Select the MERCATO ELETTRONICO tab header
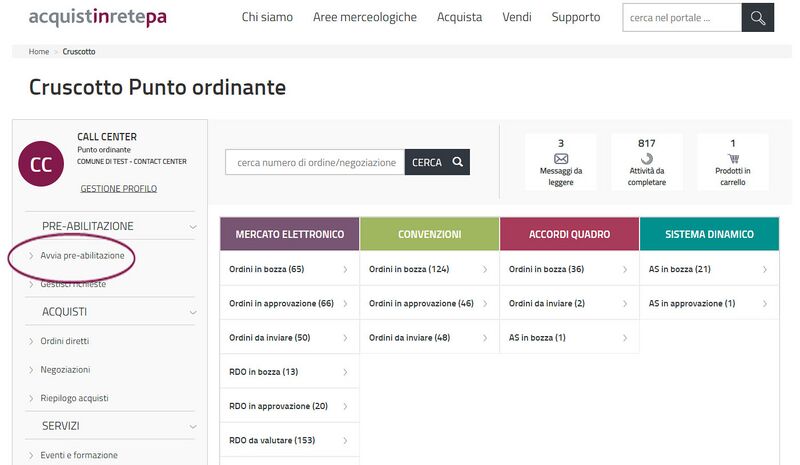The height and width of the screenshot is (465, 800). [x=289, y=234]
